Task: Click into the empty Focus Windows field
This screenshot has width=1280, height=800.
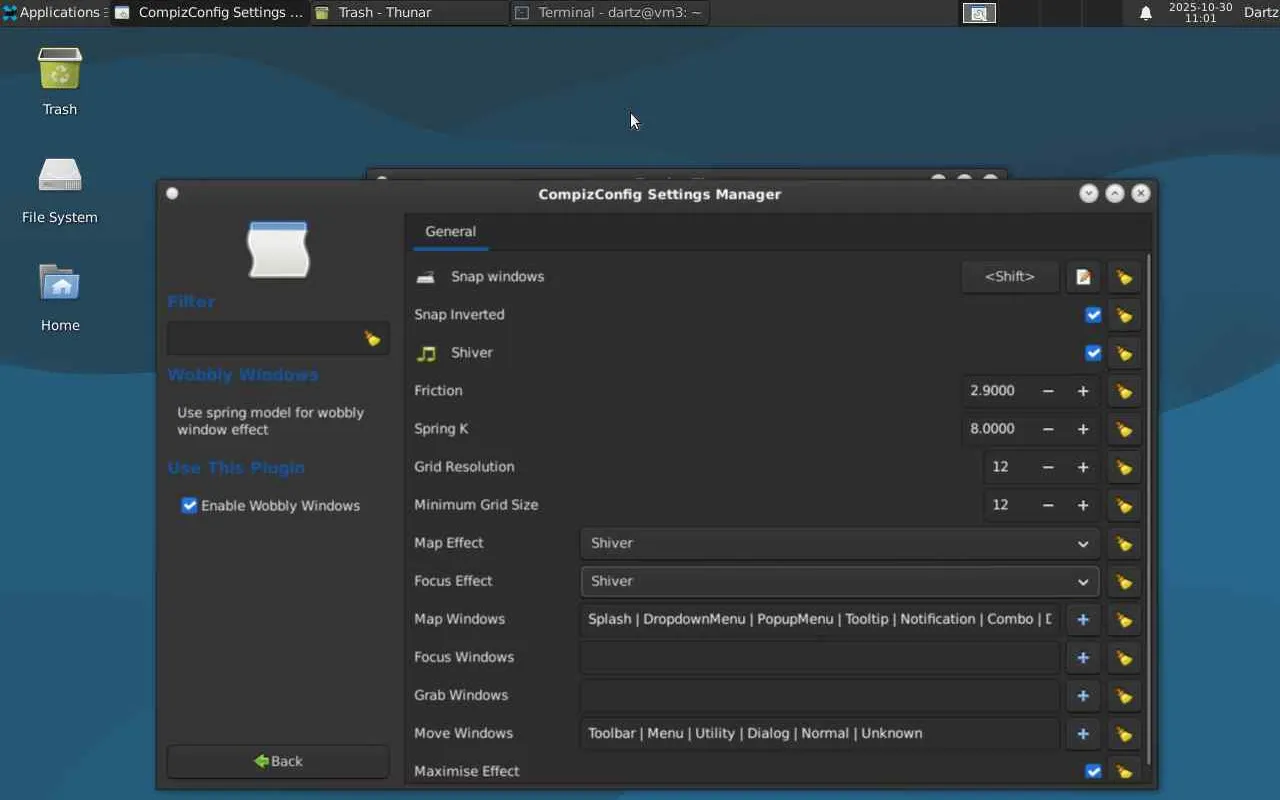Action: pyautogui.click(x=820, y=657)
